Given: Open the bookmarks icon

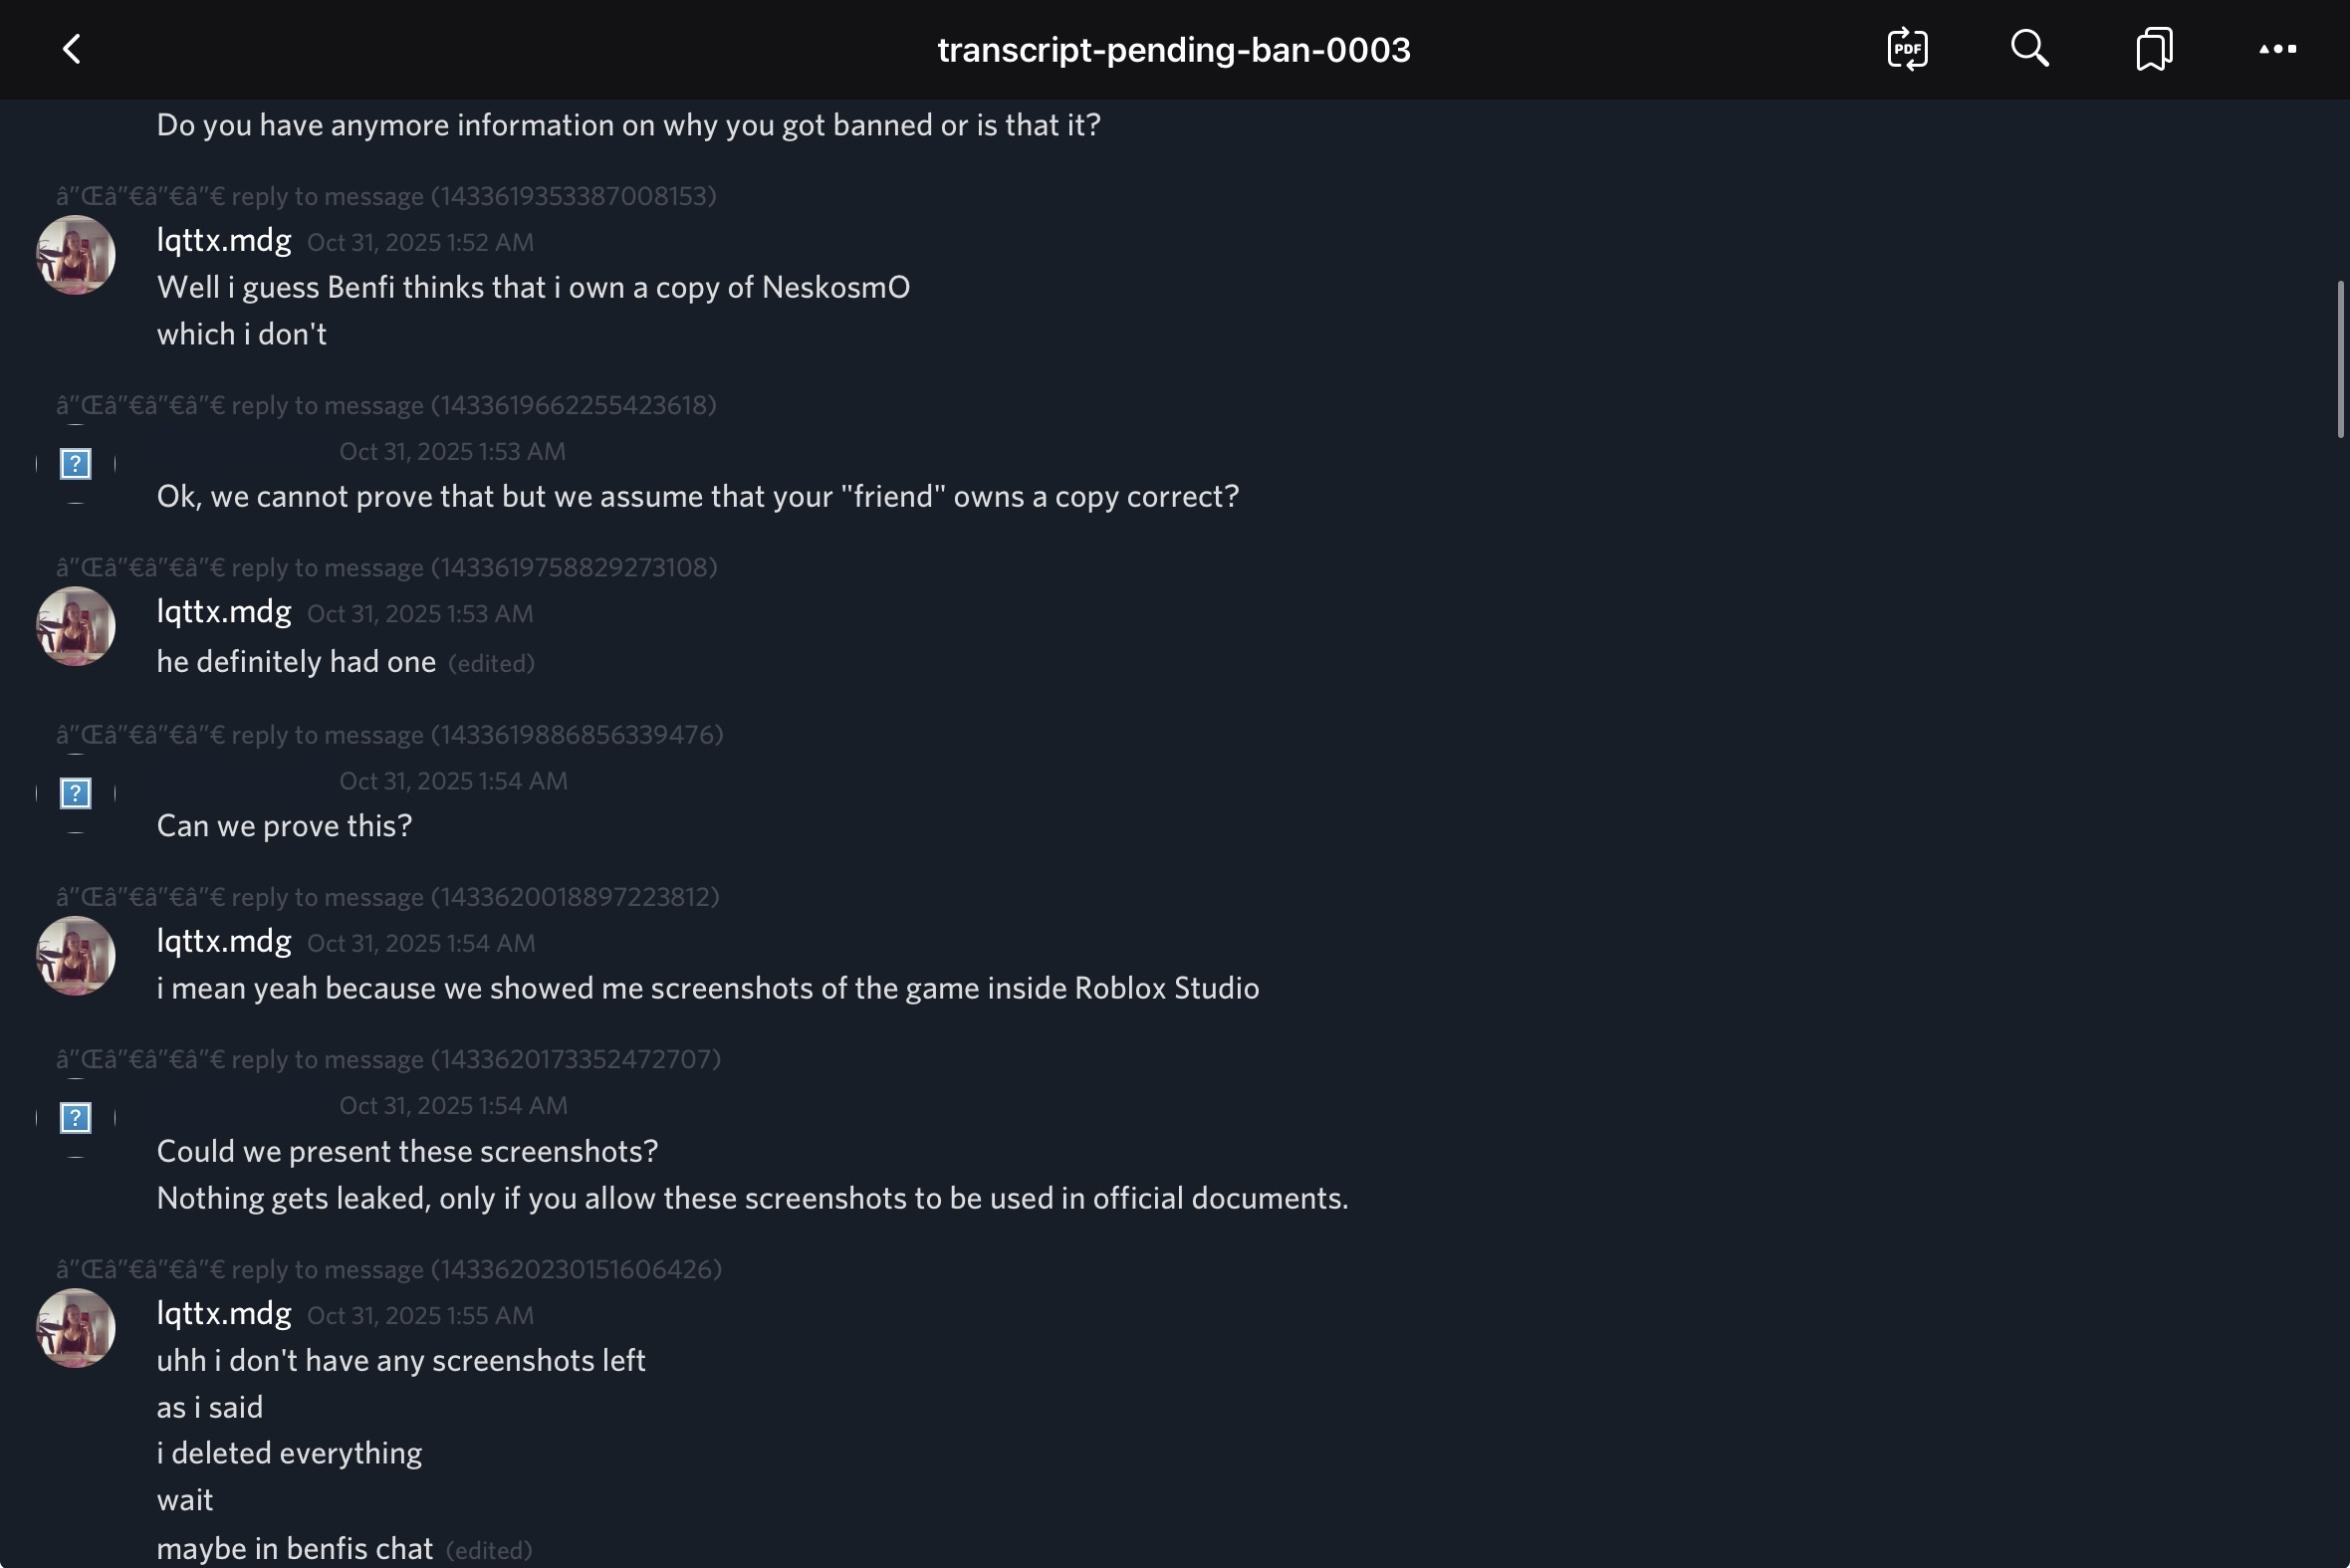Looking at the screenshot, I should coord(2154,49).
